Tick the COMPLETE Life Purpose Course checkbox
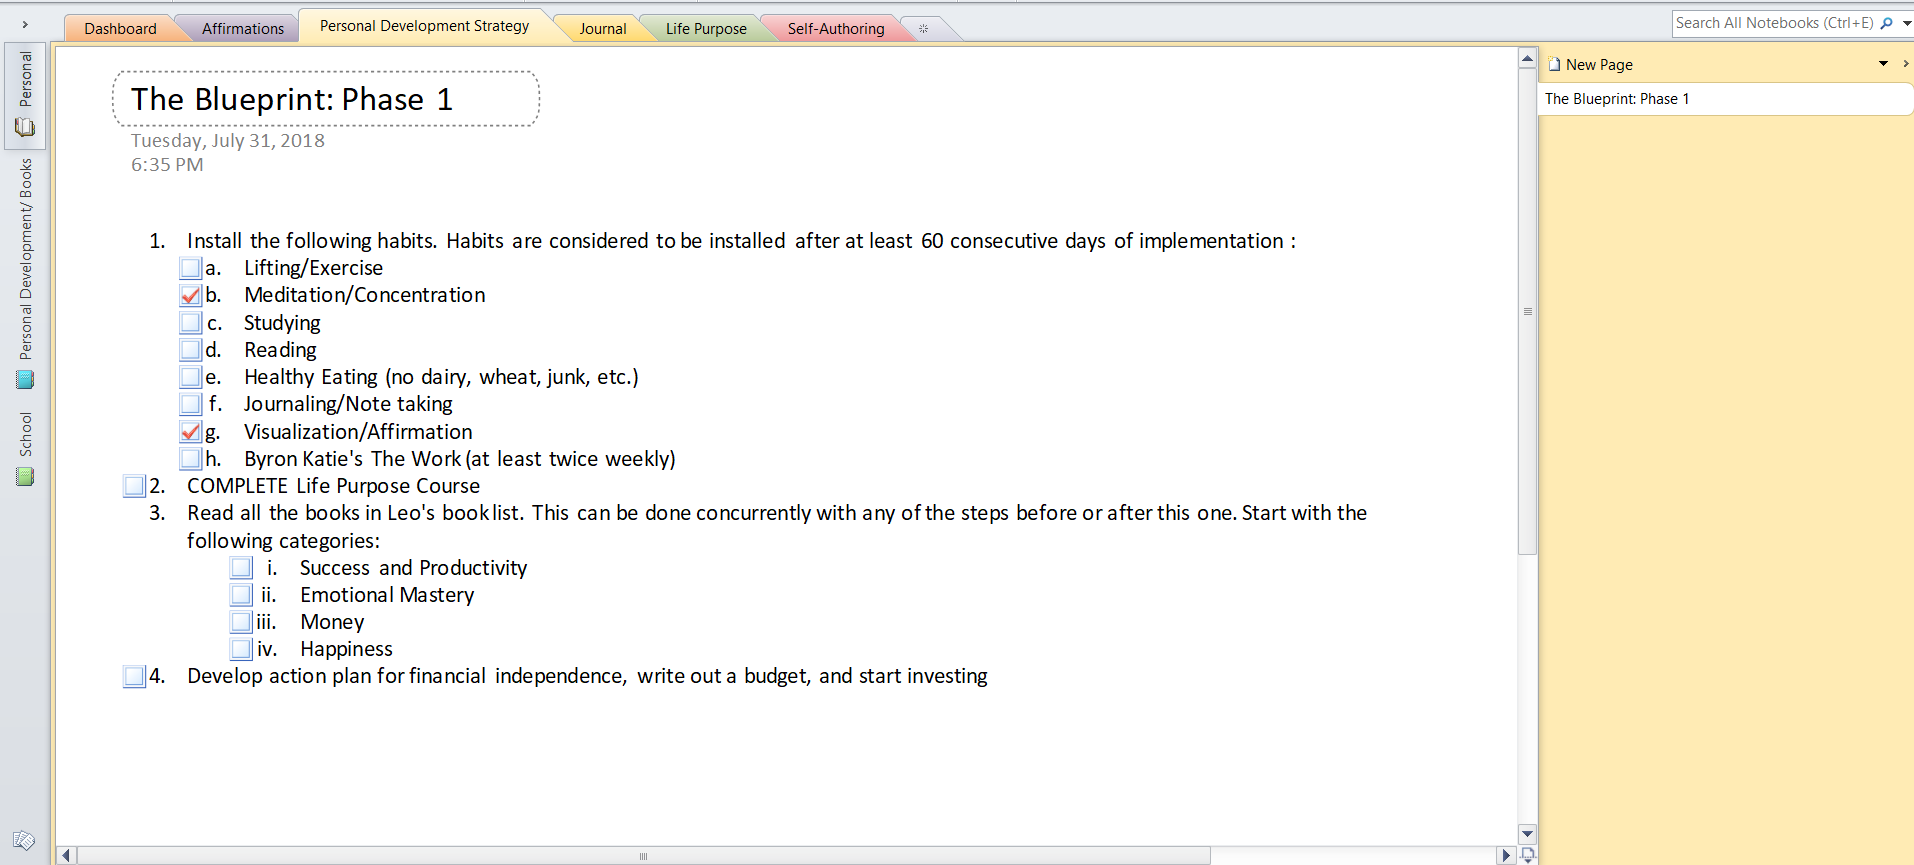The image size is (1914, 865). click(x=134, y=486)
